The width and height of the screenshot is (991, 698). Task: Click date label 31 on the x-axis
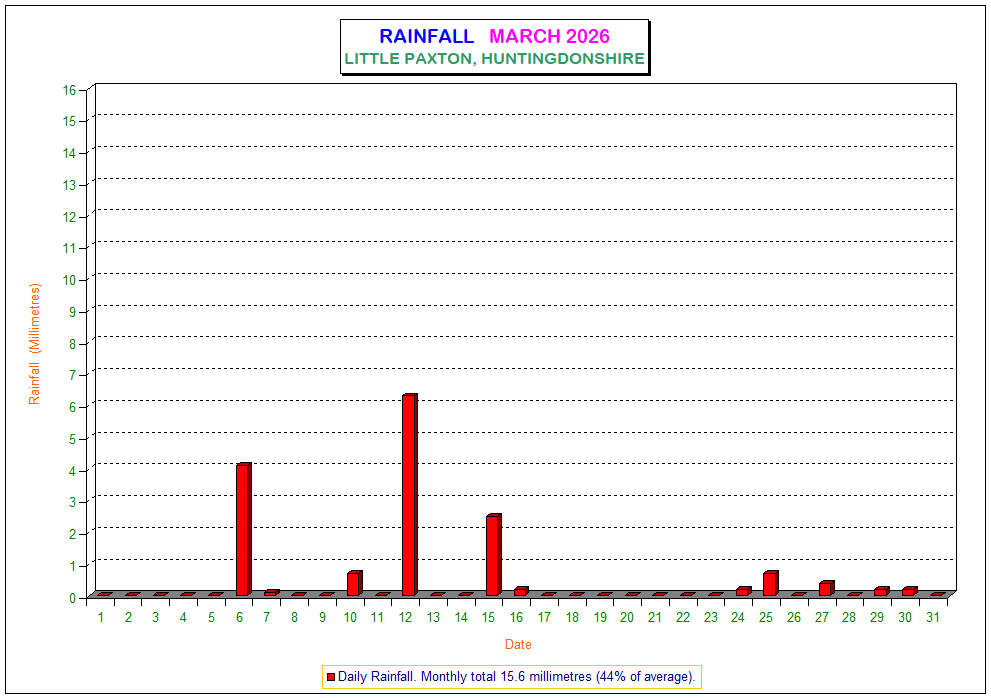click(933, 618)
